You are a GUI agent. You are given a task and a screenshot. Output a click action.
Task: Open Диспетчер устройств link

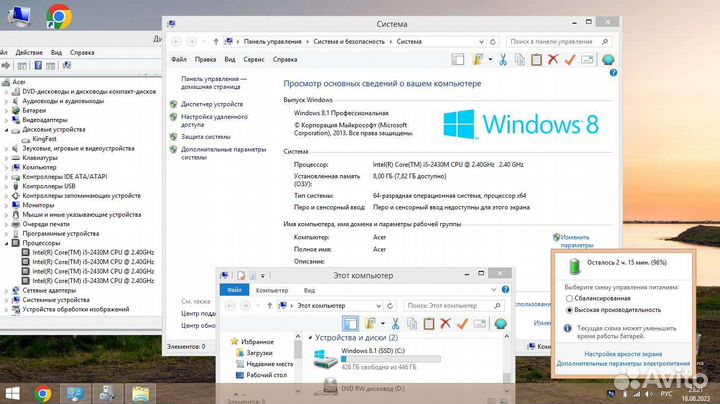click(x=212, y=104)
